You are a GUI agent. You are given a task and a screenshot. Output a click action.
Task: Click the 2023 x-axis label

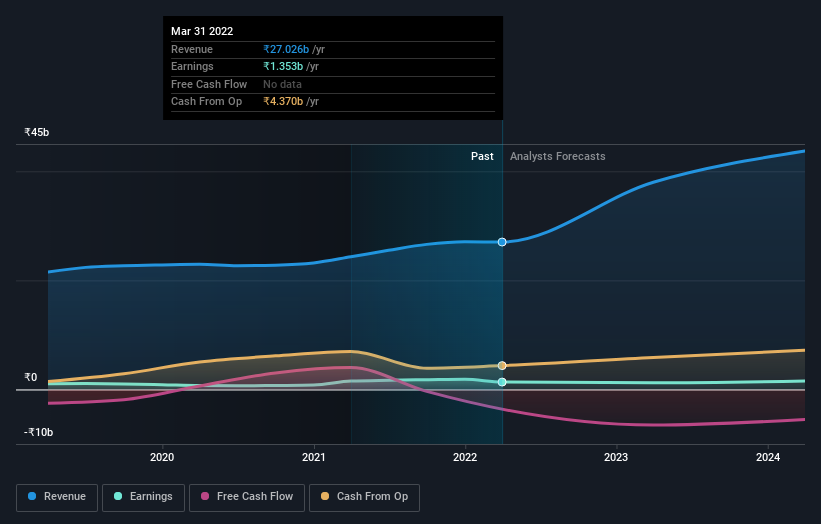pos(616,458)
